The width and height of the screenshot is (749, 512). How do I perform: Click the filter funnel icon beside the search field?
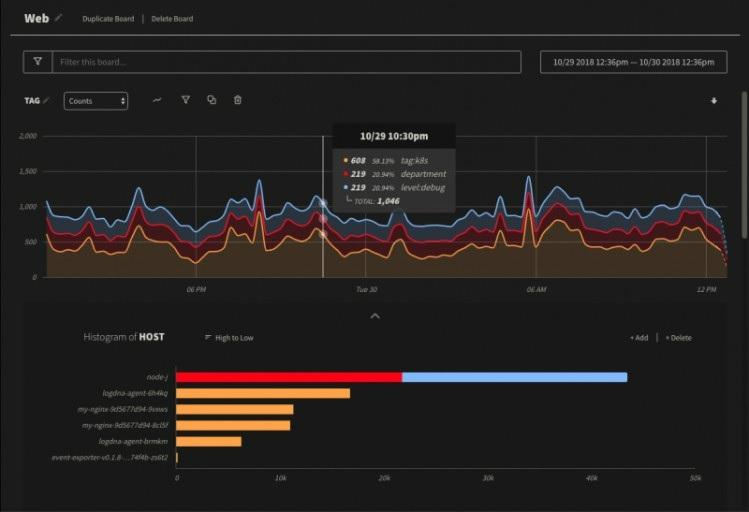coord(37,62)
